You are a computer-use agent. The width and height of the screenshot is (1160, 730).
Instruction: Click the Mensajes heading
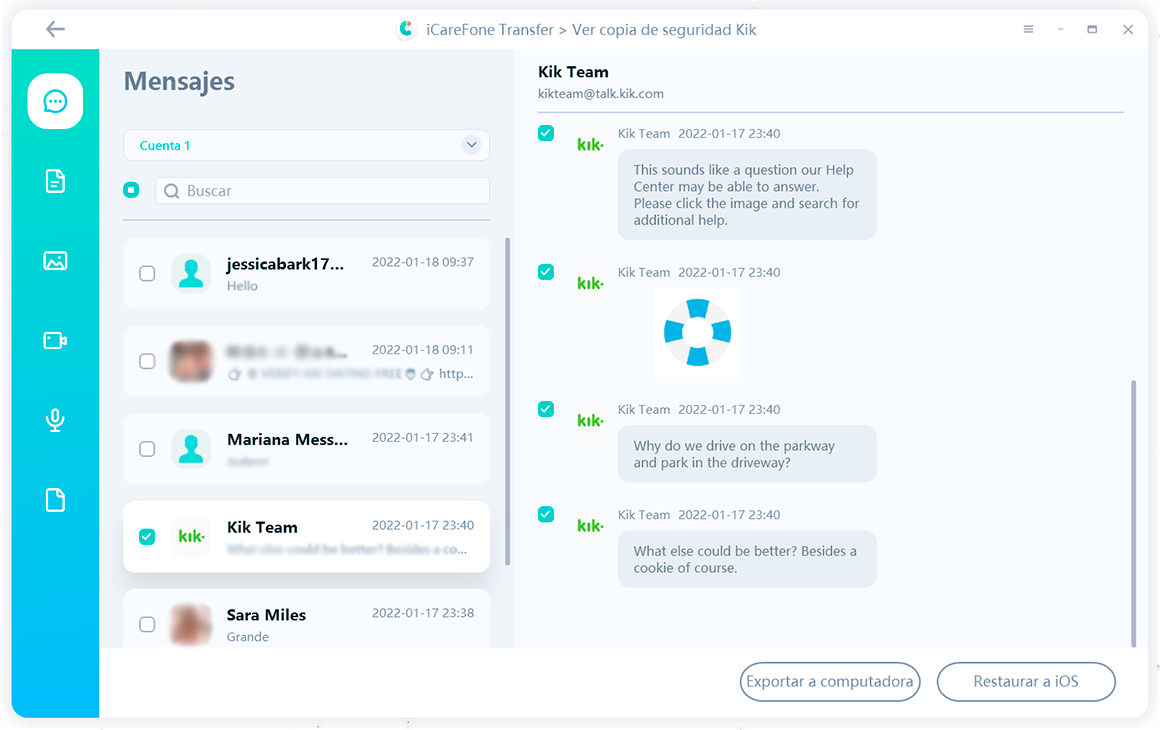tap(179, 81)
